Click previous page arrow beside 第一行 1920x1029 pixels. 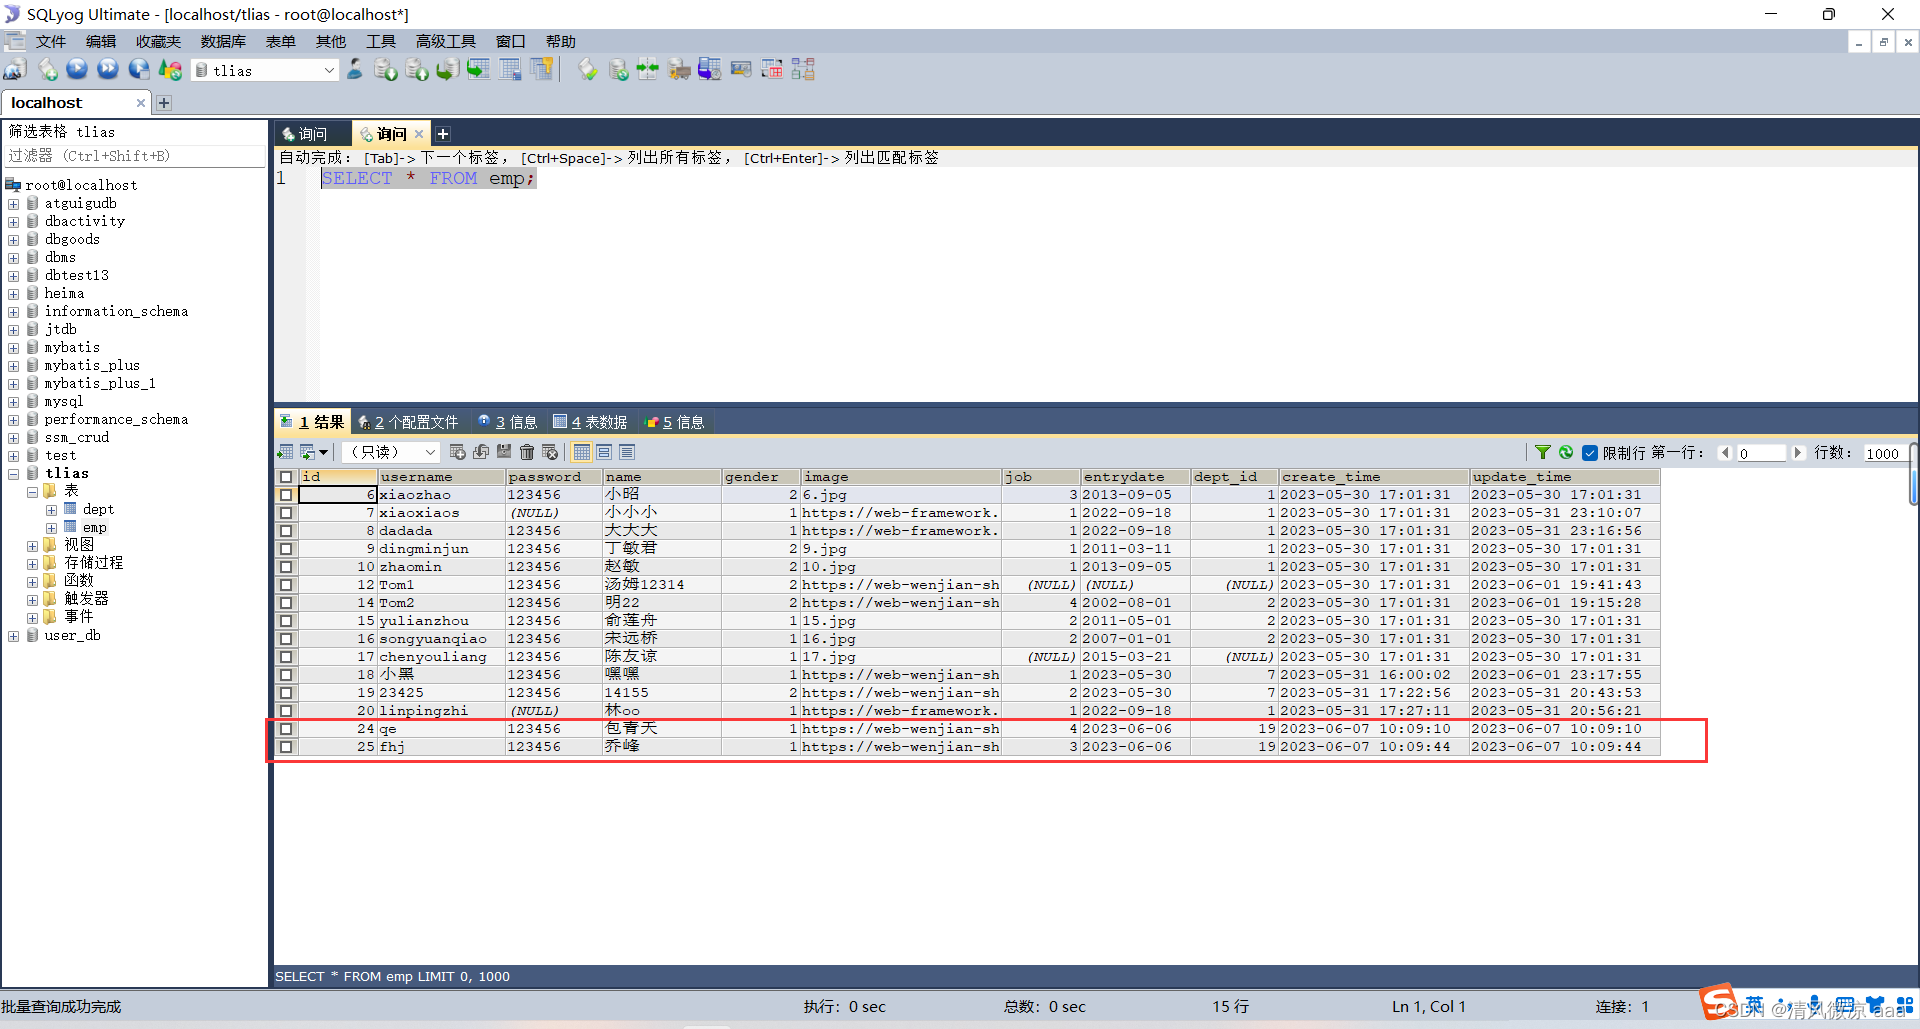pos(1725,453)
